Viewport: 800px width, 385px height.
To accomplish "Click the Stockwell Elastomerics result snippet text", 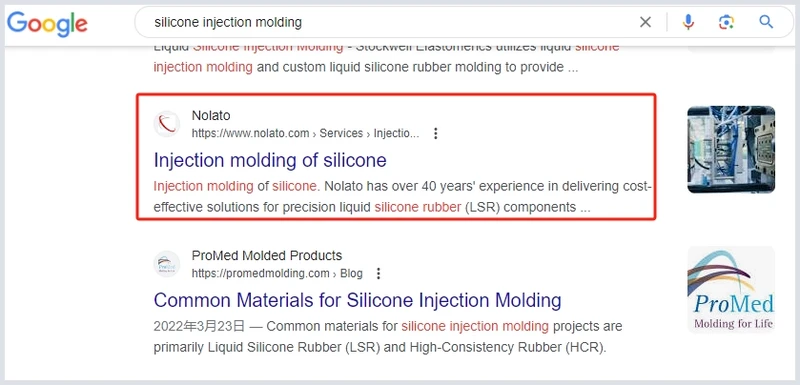I will tap(386, 57).
